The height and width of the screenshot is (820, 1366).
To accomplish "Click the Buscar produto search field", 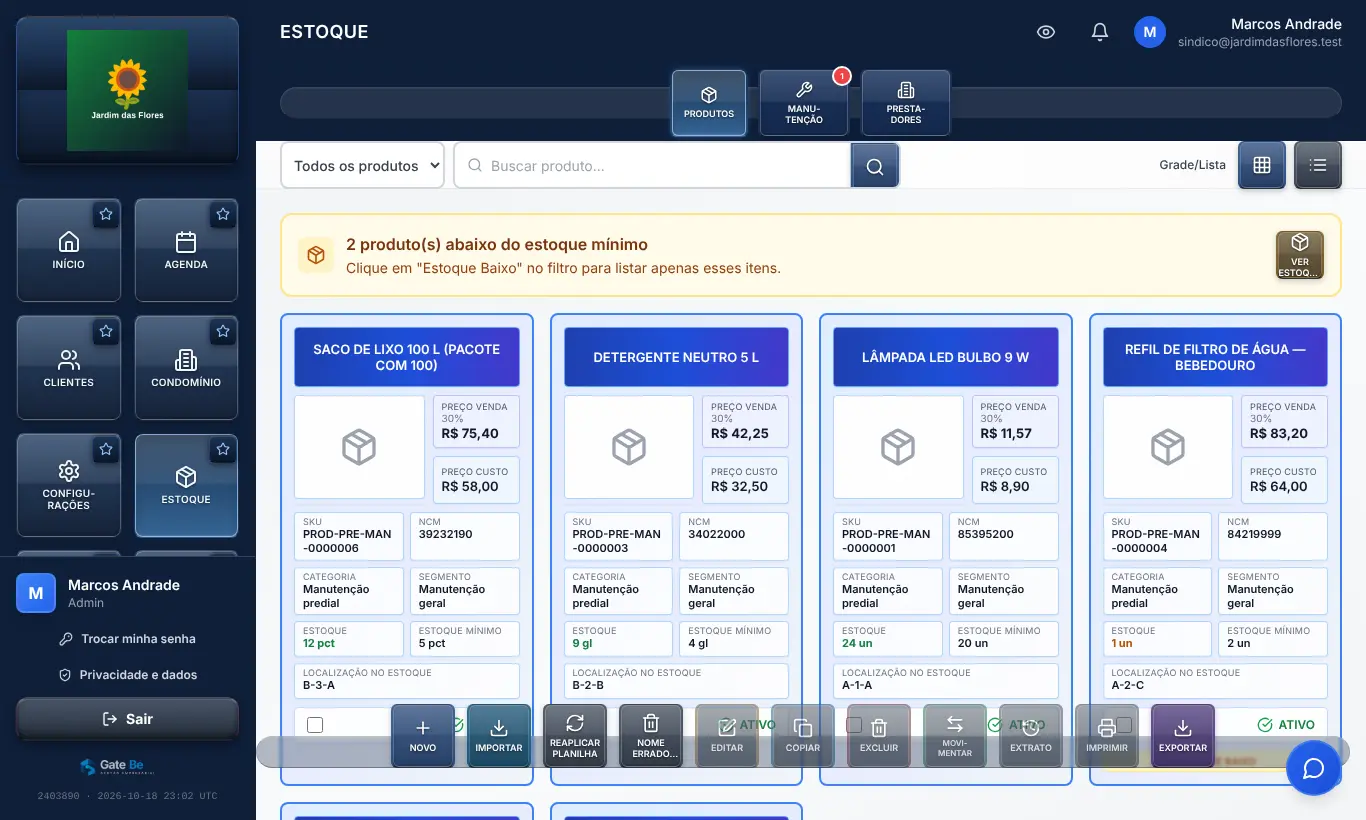I will [652, 166].
